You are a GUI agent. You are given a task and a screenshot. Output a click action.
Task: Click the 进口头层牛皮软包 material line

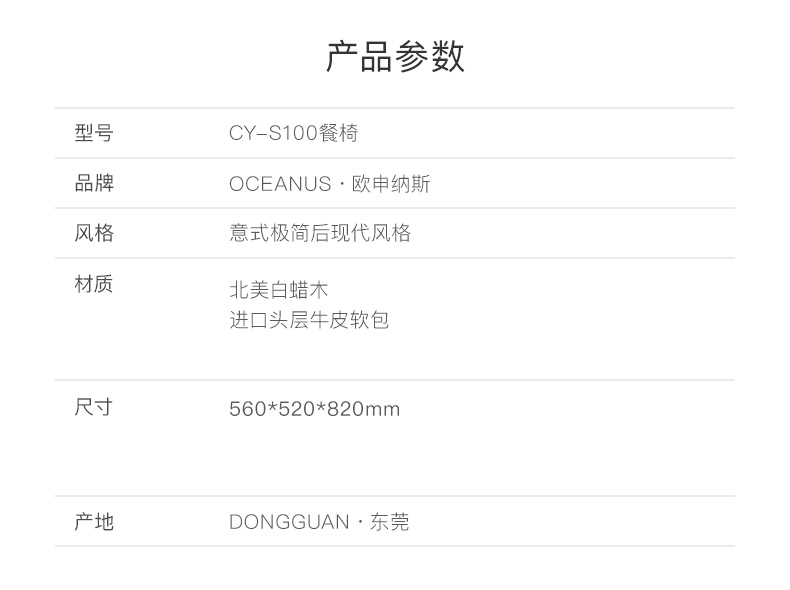309,320
